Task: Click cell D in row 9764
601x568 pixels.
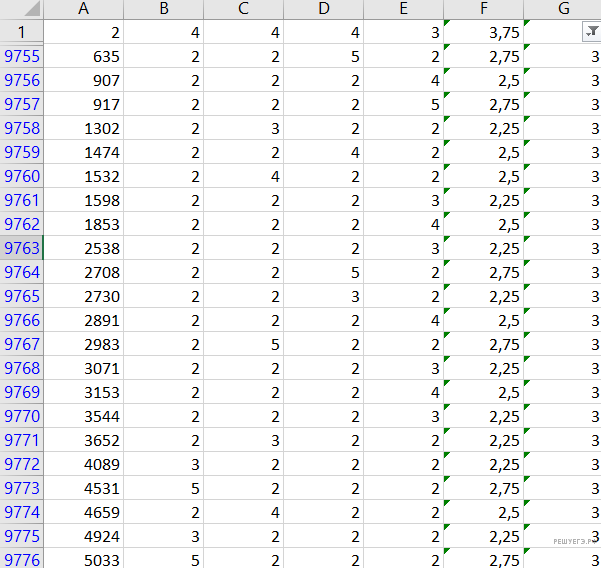Action: click(x=323, y=272)
